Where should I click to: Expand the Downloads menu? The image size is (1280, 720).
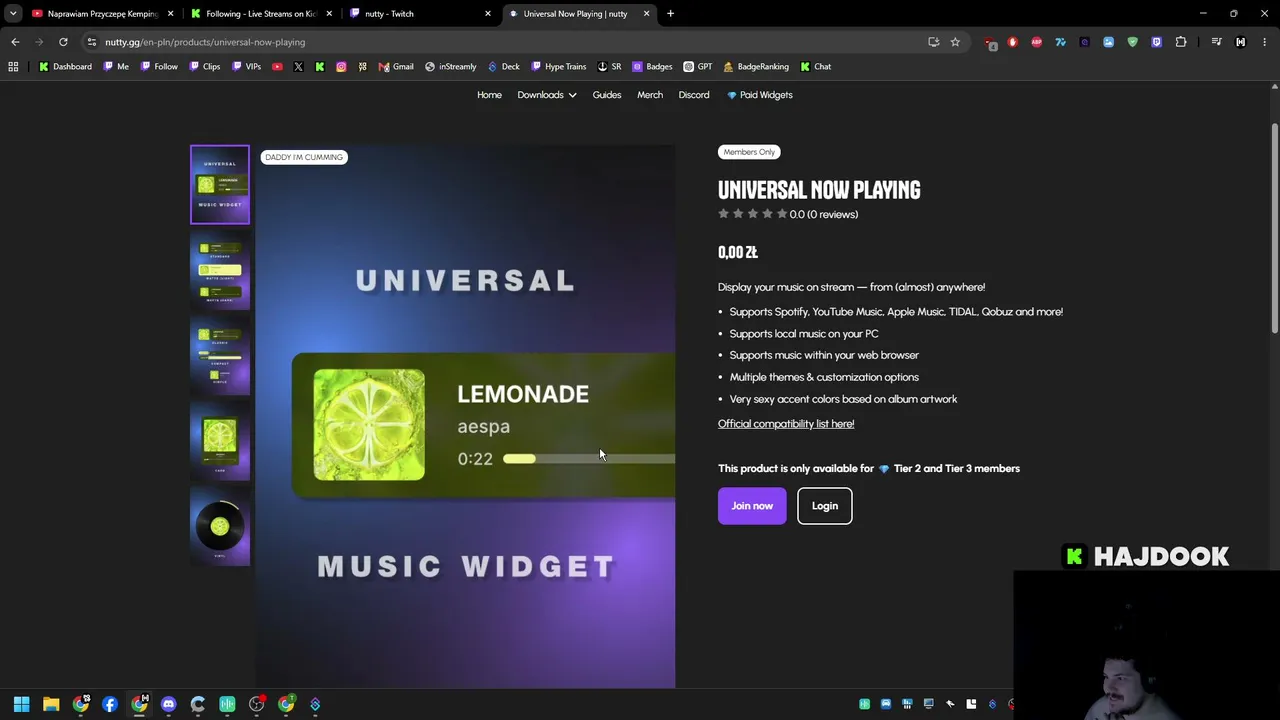click(546, 95)
